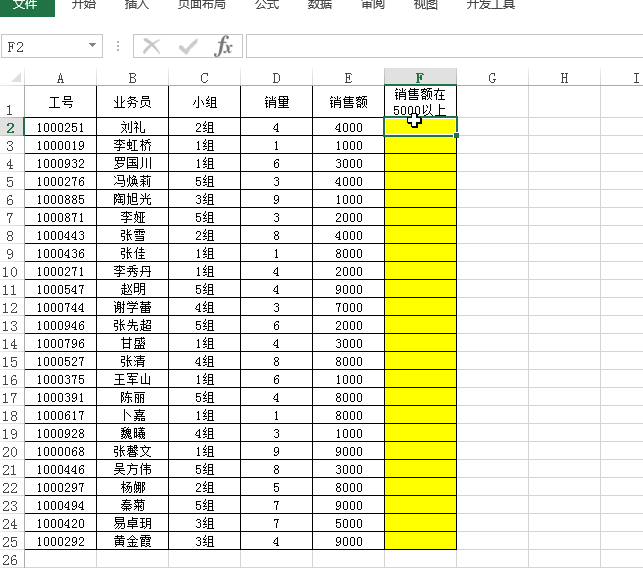Open the 页面布局 ribbon tab
The height and width of the screenshot is (568, 643).
point(201,5)
